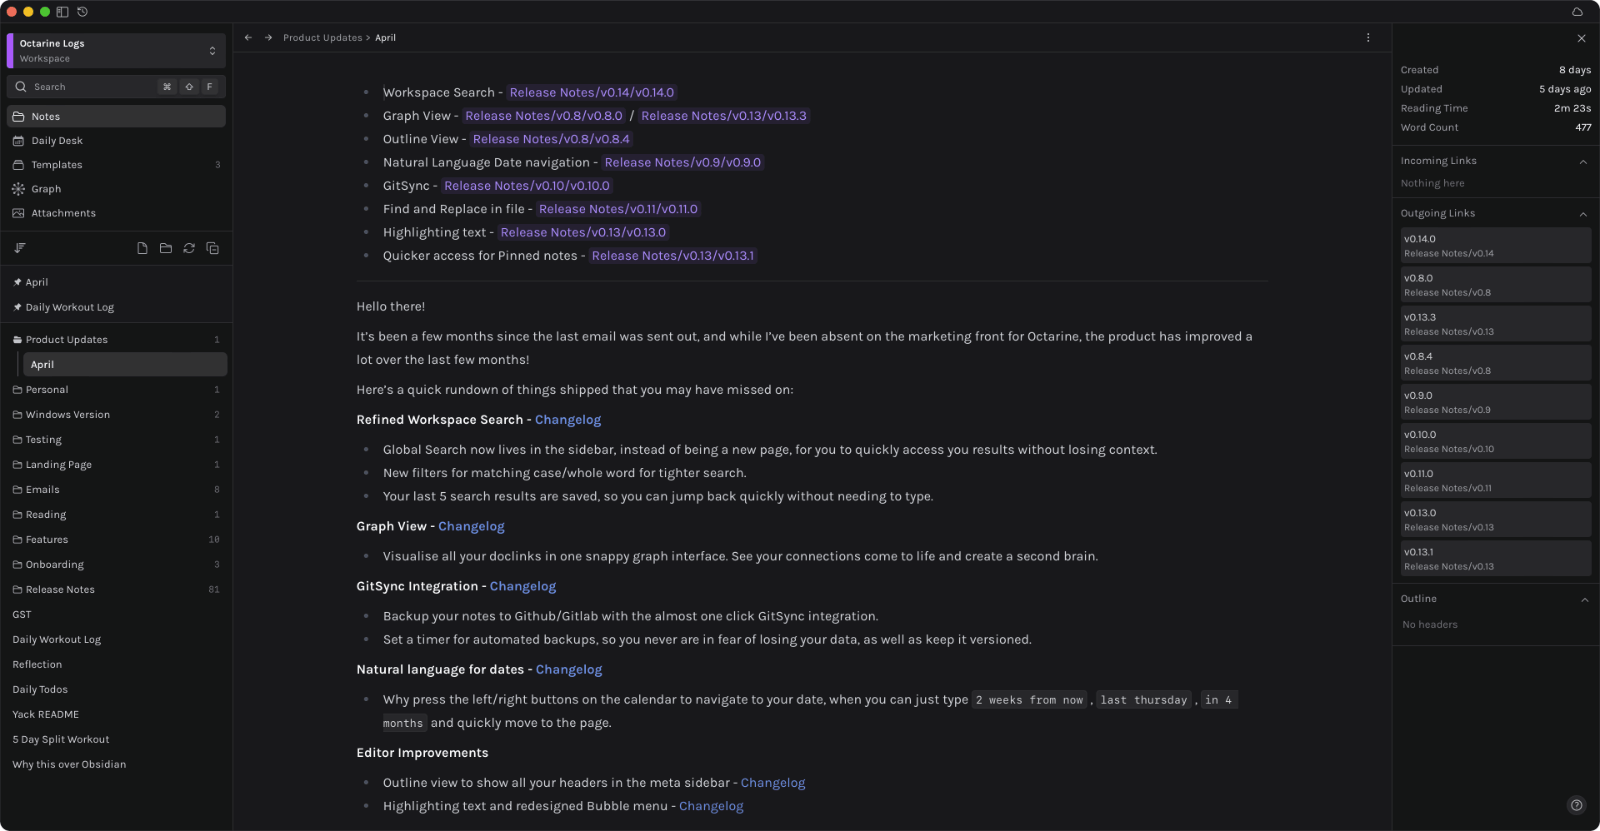The height and width of the screenshot is (831, 1600).
Task: Create a new note with file icon
Action: [x=142, y=248]
